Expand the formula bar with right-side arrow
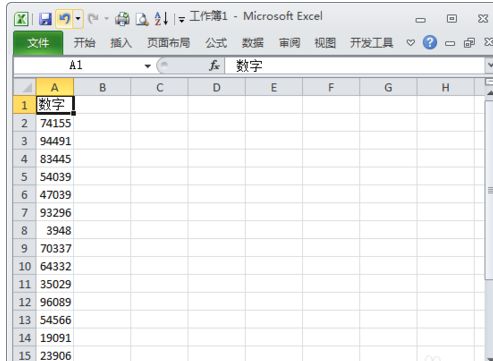This screenshot has height=361, width=493. tap(489, 65)
